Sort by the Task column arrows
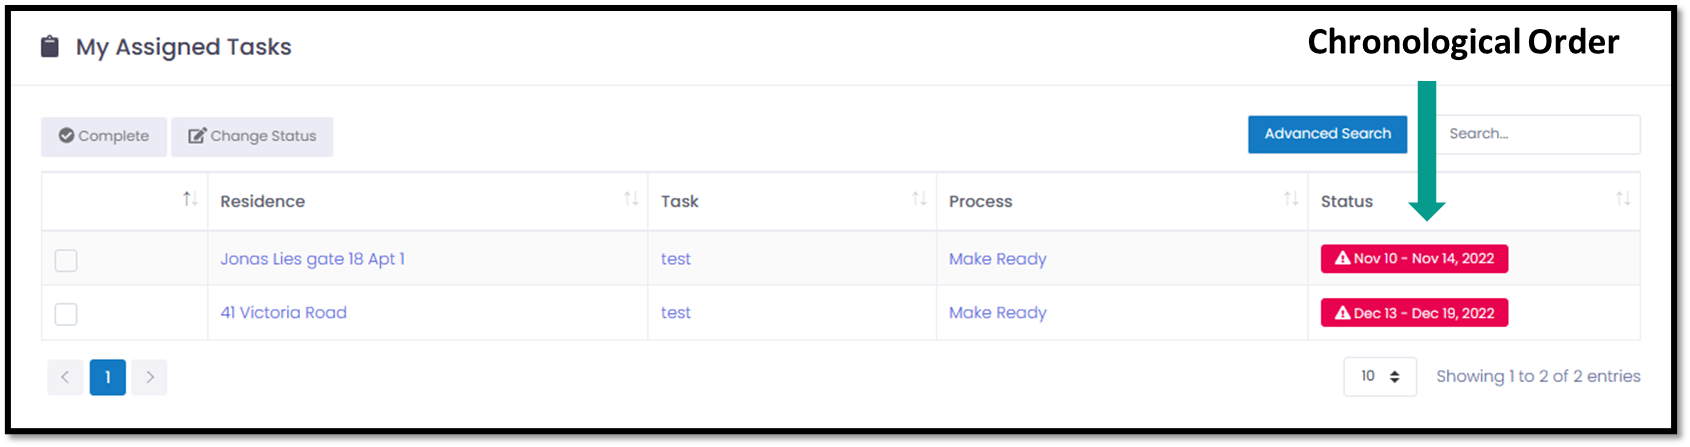This screenshot has width=1690, height=447. point(919,199)
